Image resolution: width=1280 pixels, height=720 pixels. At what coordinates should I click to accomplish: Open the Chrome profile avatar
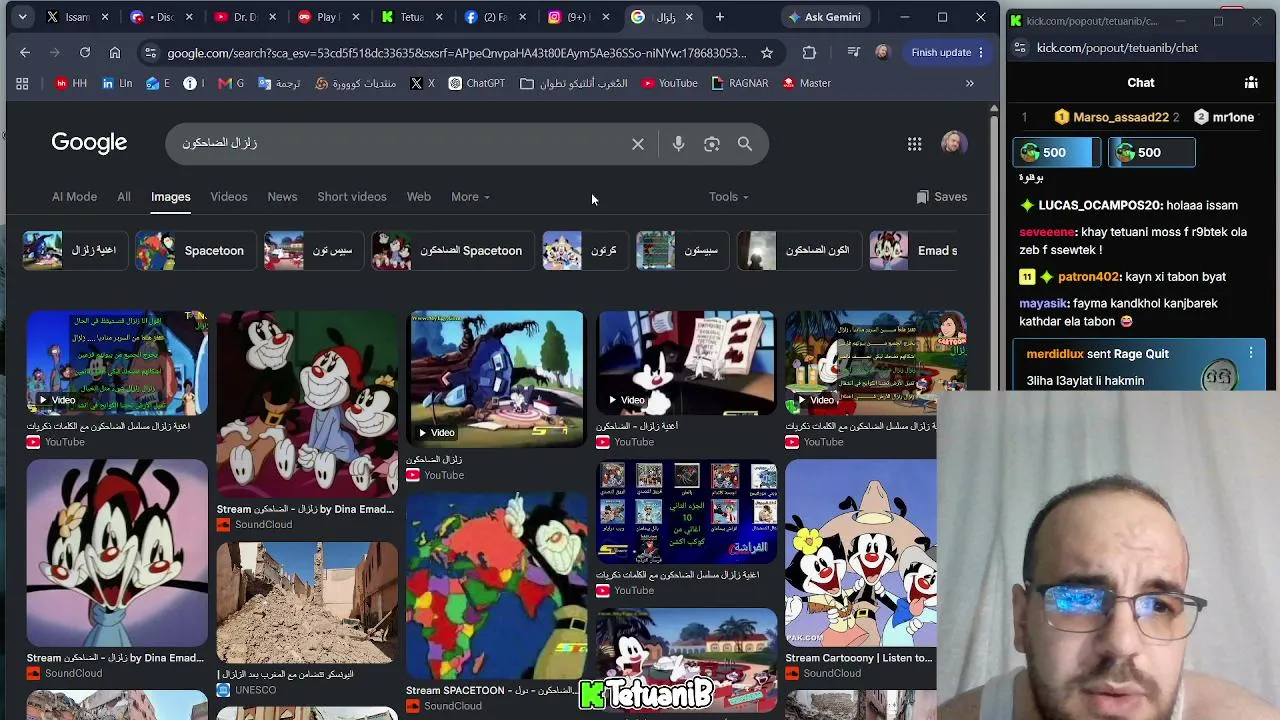[882, 52]
